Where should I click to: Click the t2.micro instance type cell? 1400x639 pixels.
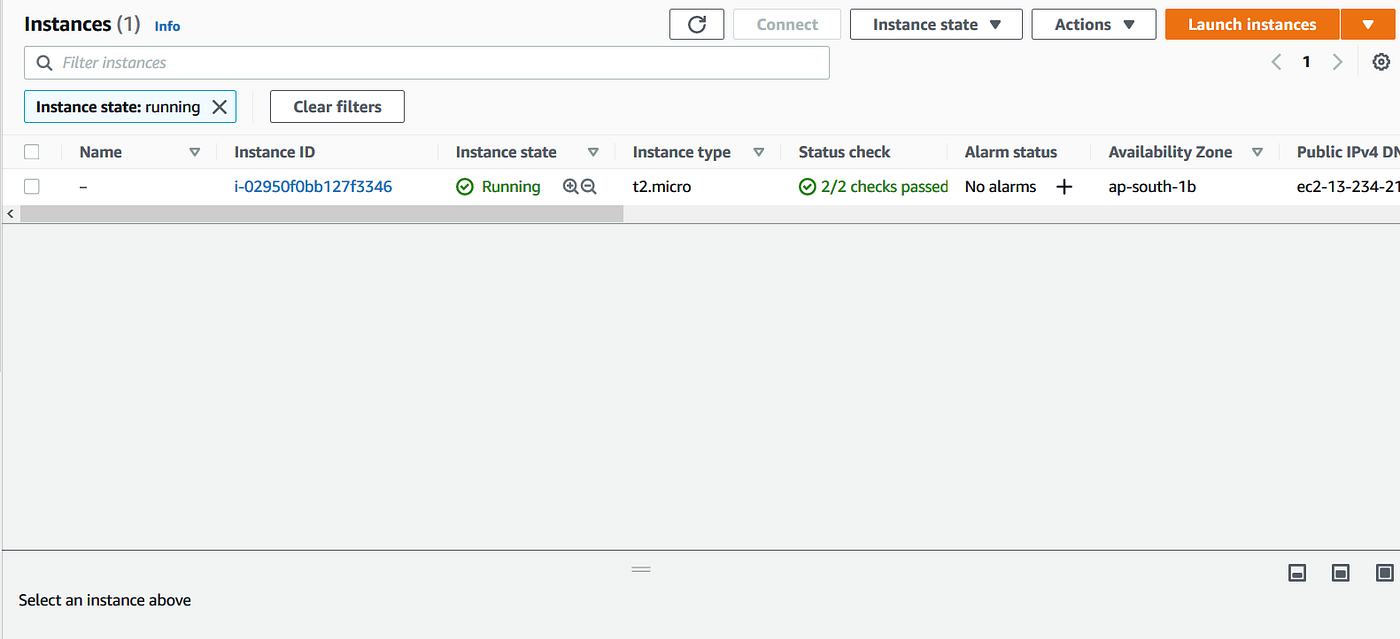click(x=662, y=186)
